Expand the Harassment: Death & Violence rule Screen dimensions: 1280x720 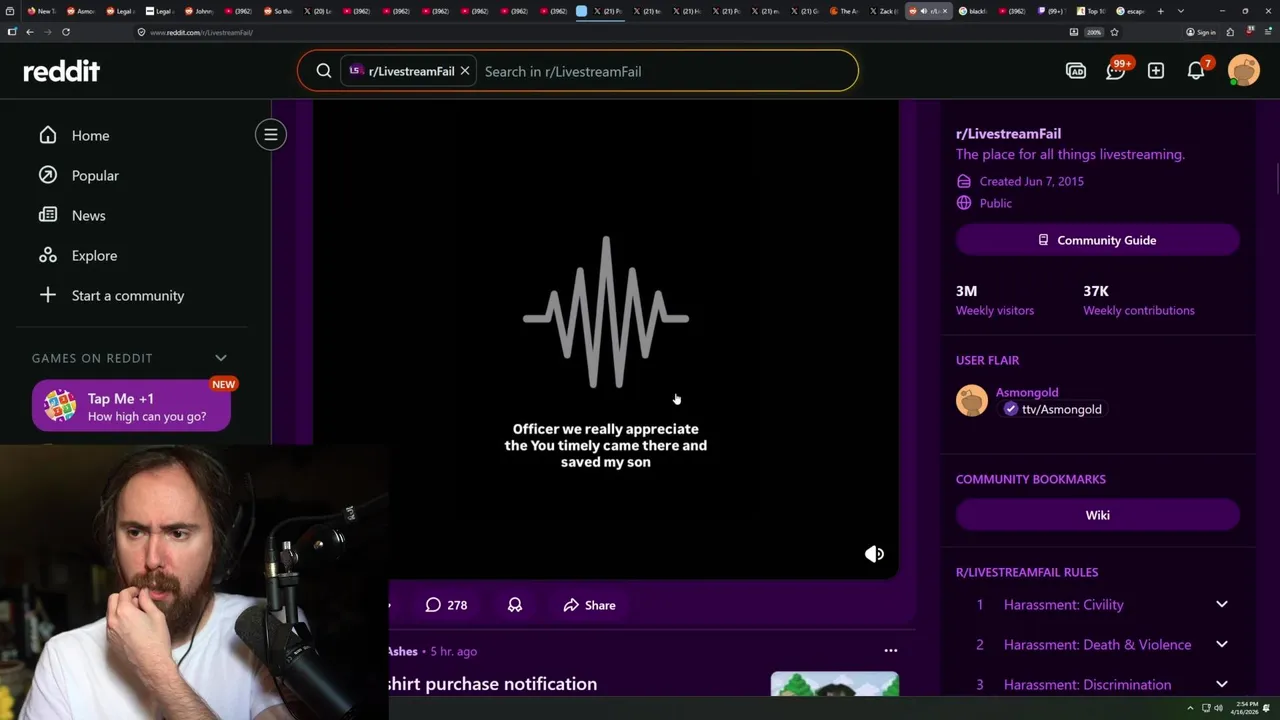1222,644
